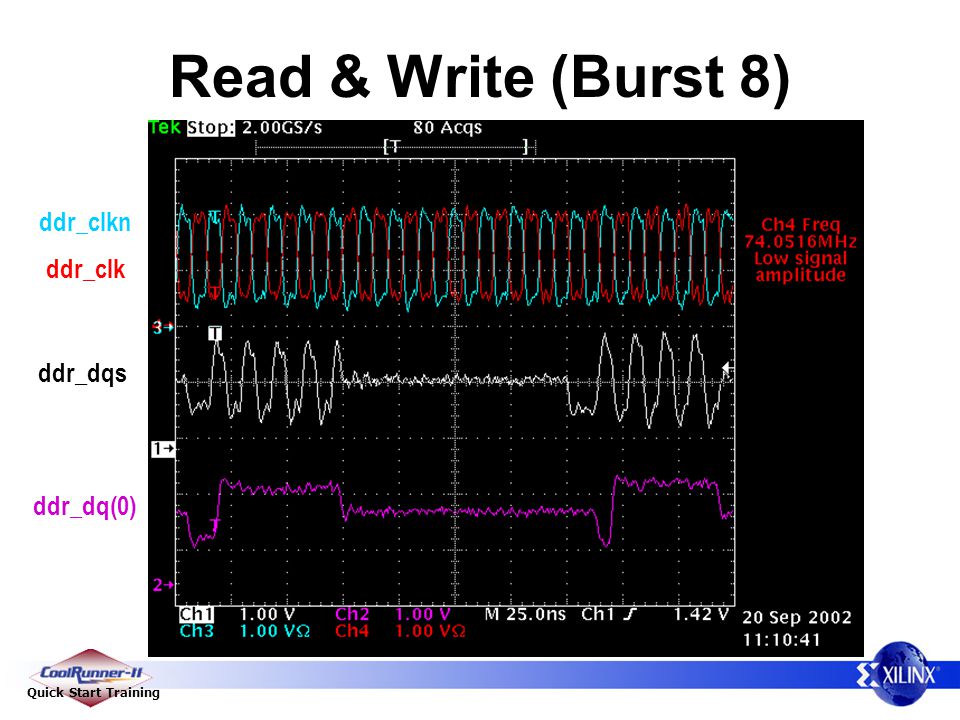Viewport: 960px width, 720px height.
Task: Click the Ch1 rising-edge trigger source readout
Action: [609, 614]
